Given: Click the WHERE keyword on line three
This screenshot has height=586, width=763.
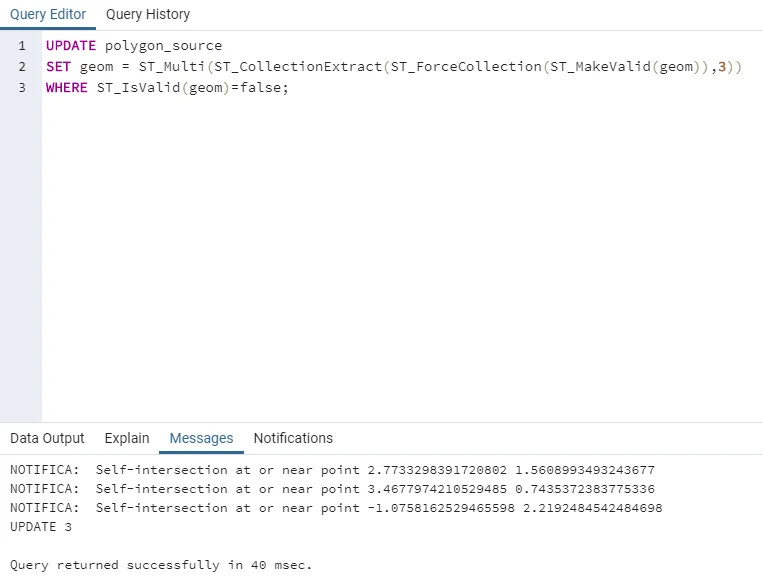Looking at the screenshot, I should 67,88.
